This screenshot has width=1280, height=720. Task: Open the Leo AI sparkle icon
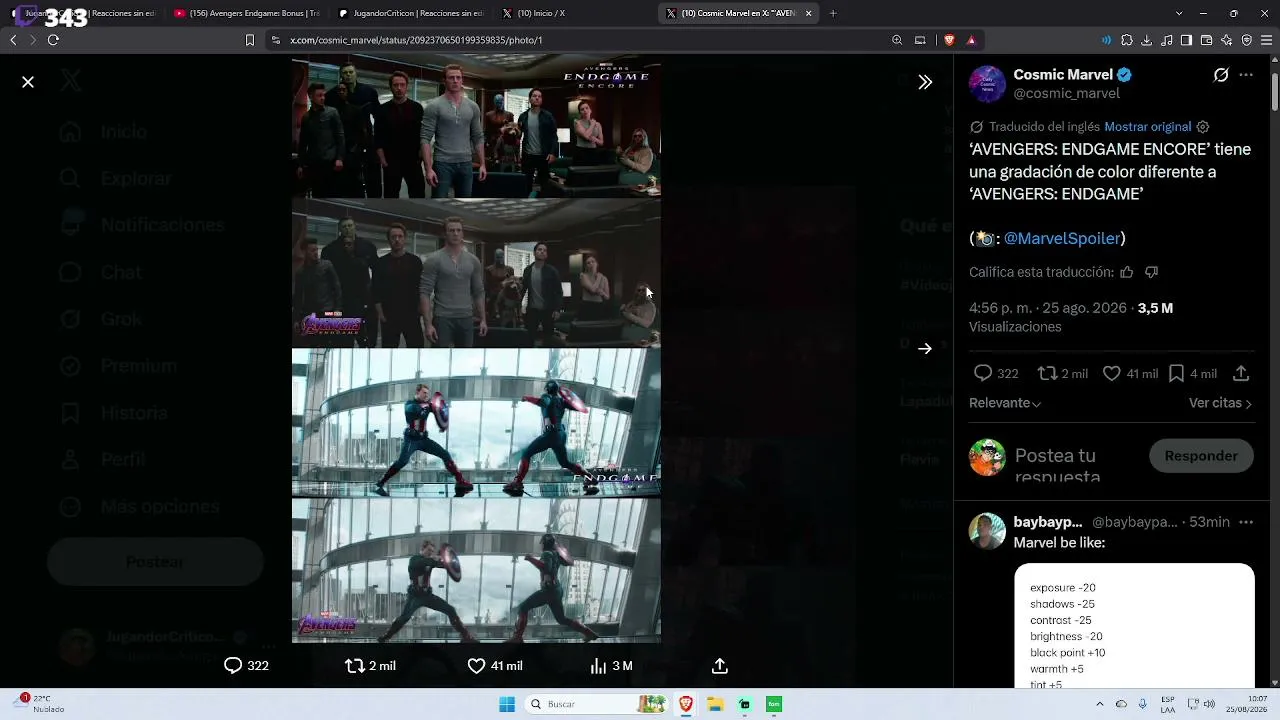[1227, 40]
